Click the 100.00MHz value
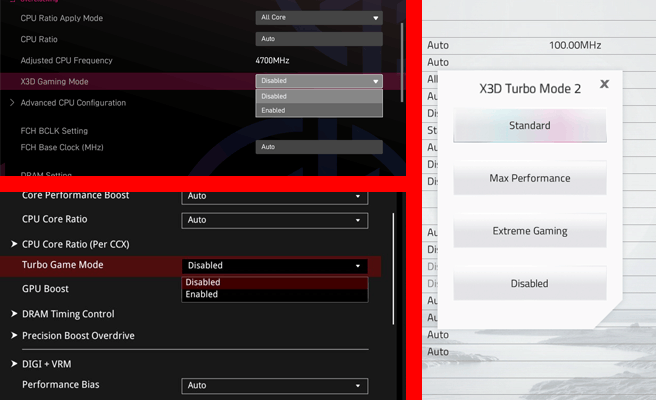Viewport: 656px width, 400px height. (x=575, y=45)
